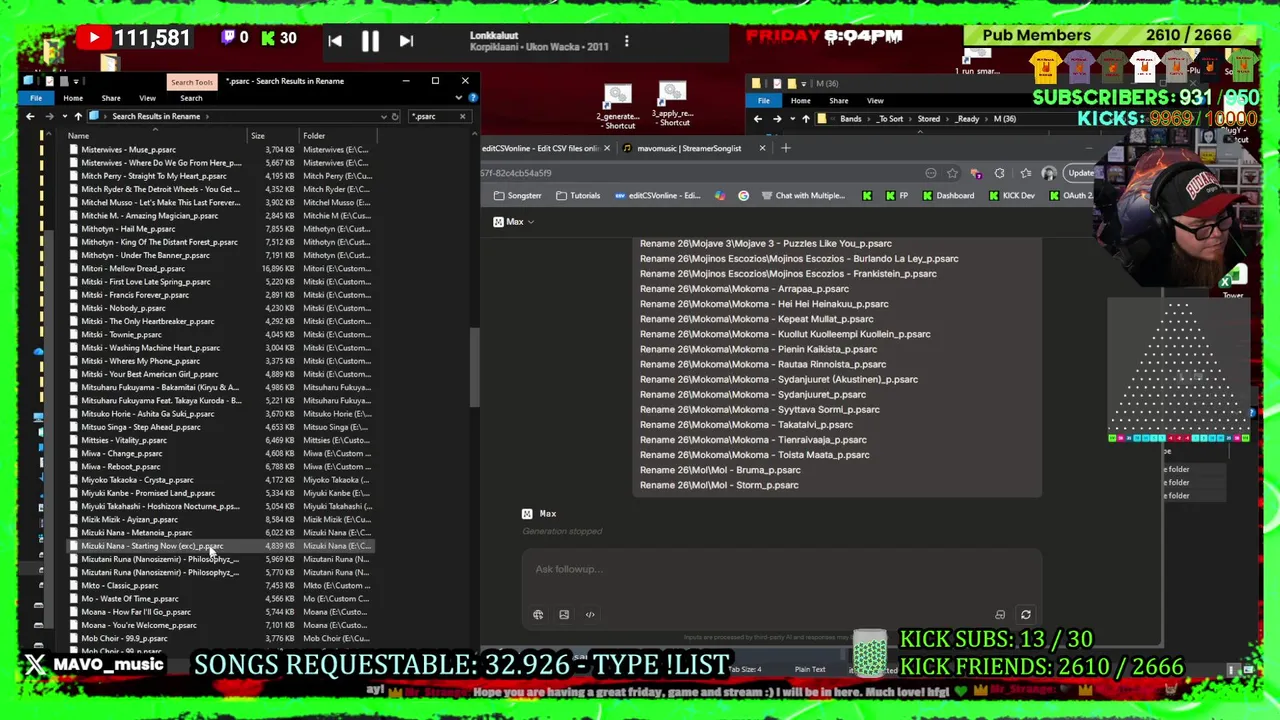
Task: Select Mizik Mizik - Ayizan_p.psarc file
Action: pos(129,519)
